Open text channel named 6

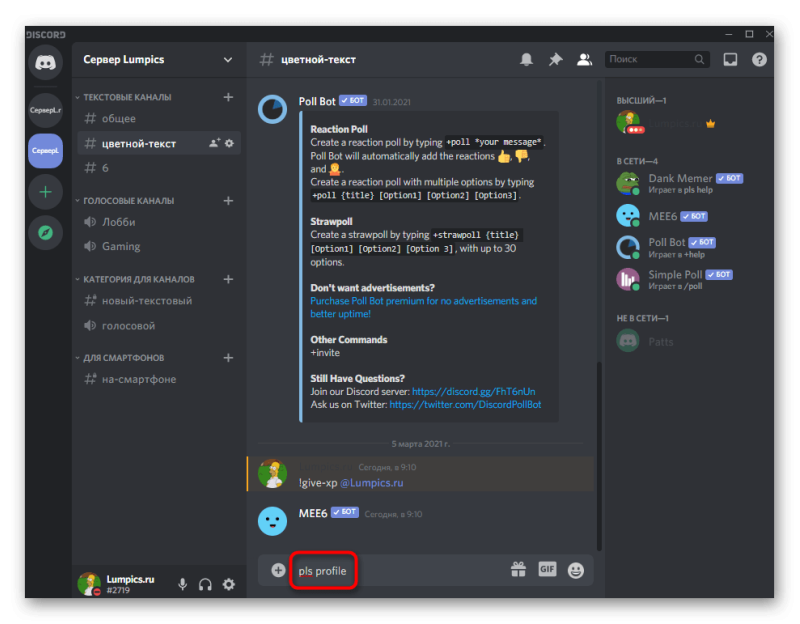(x=159, y=168)
